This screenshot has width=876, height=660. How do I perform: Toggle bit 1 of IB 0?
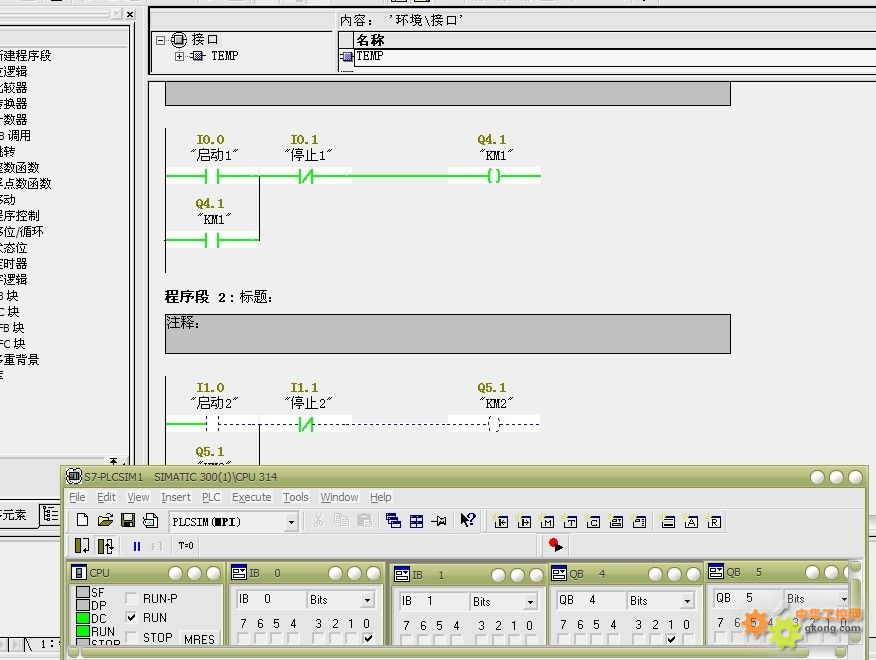click(351, 638)
